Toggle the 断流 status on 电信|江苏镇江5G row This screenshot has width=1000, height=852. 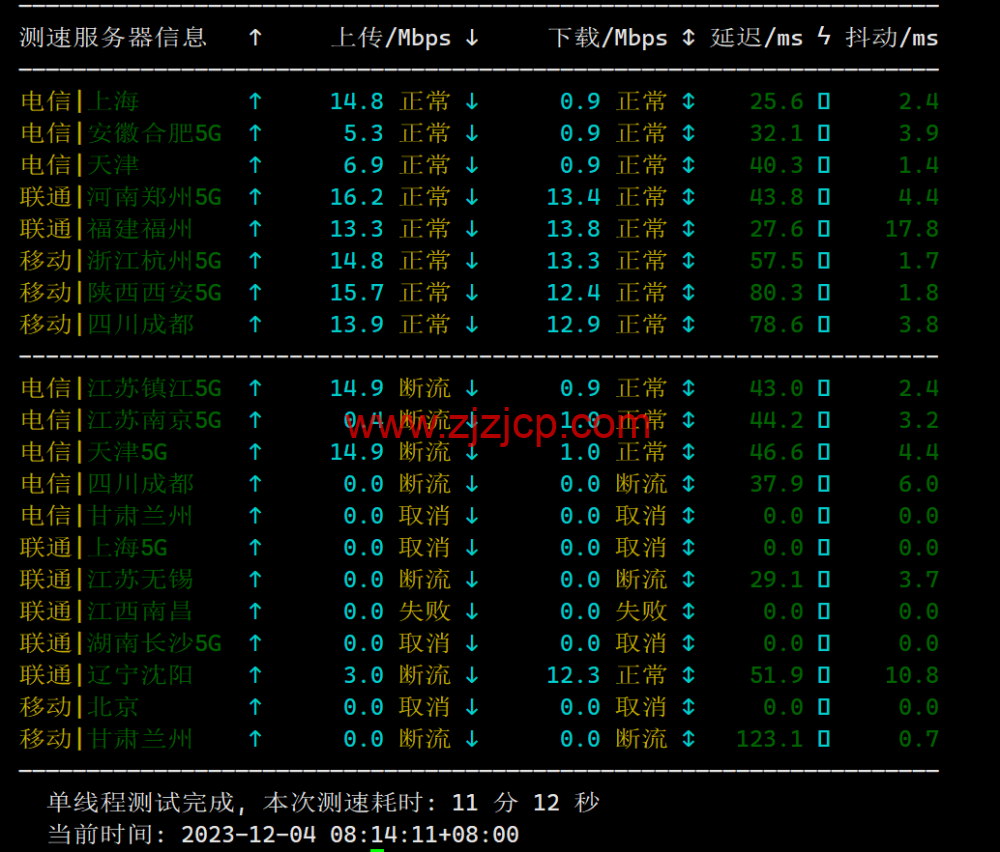(x=425, y=389)
